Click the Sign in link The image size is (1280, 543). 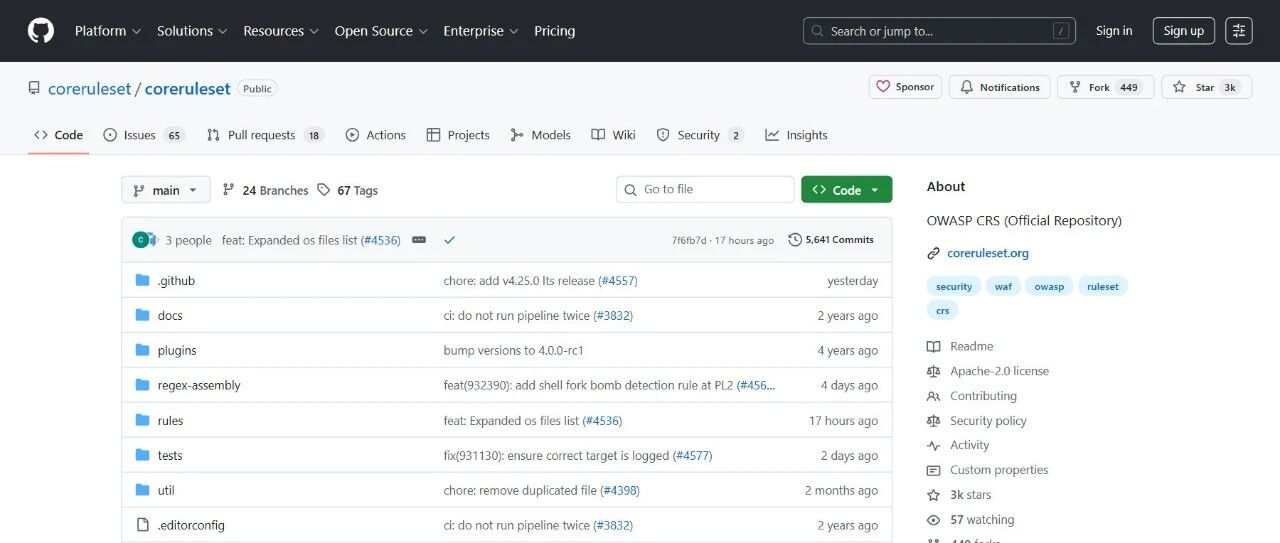[x=1114, y=31]
